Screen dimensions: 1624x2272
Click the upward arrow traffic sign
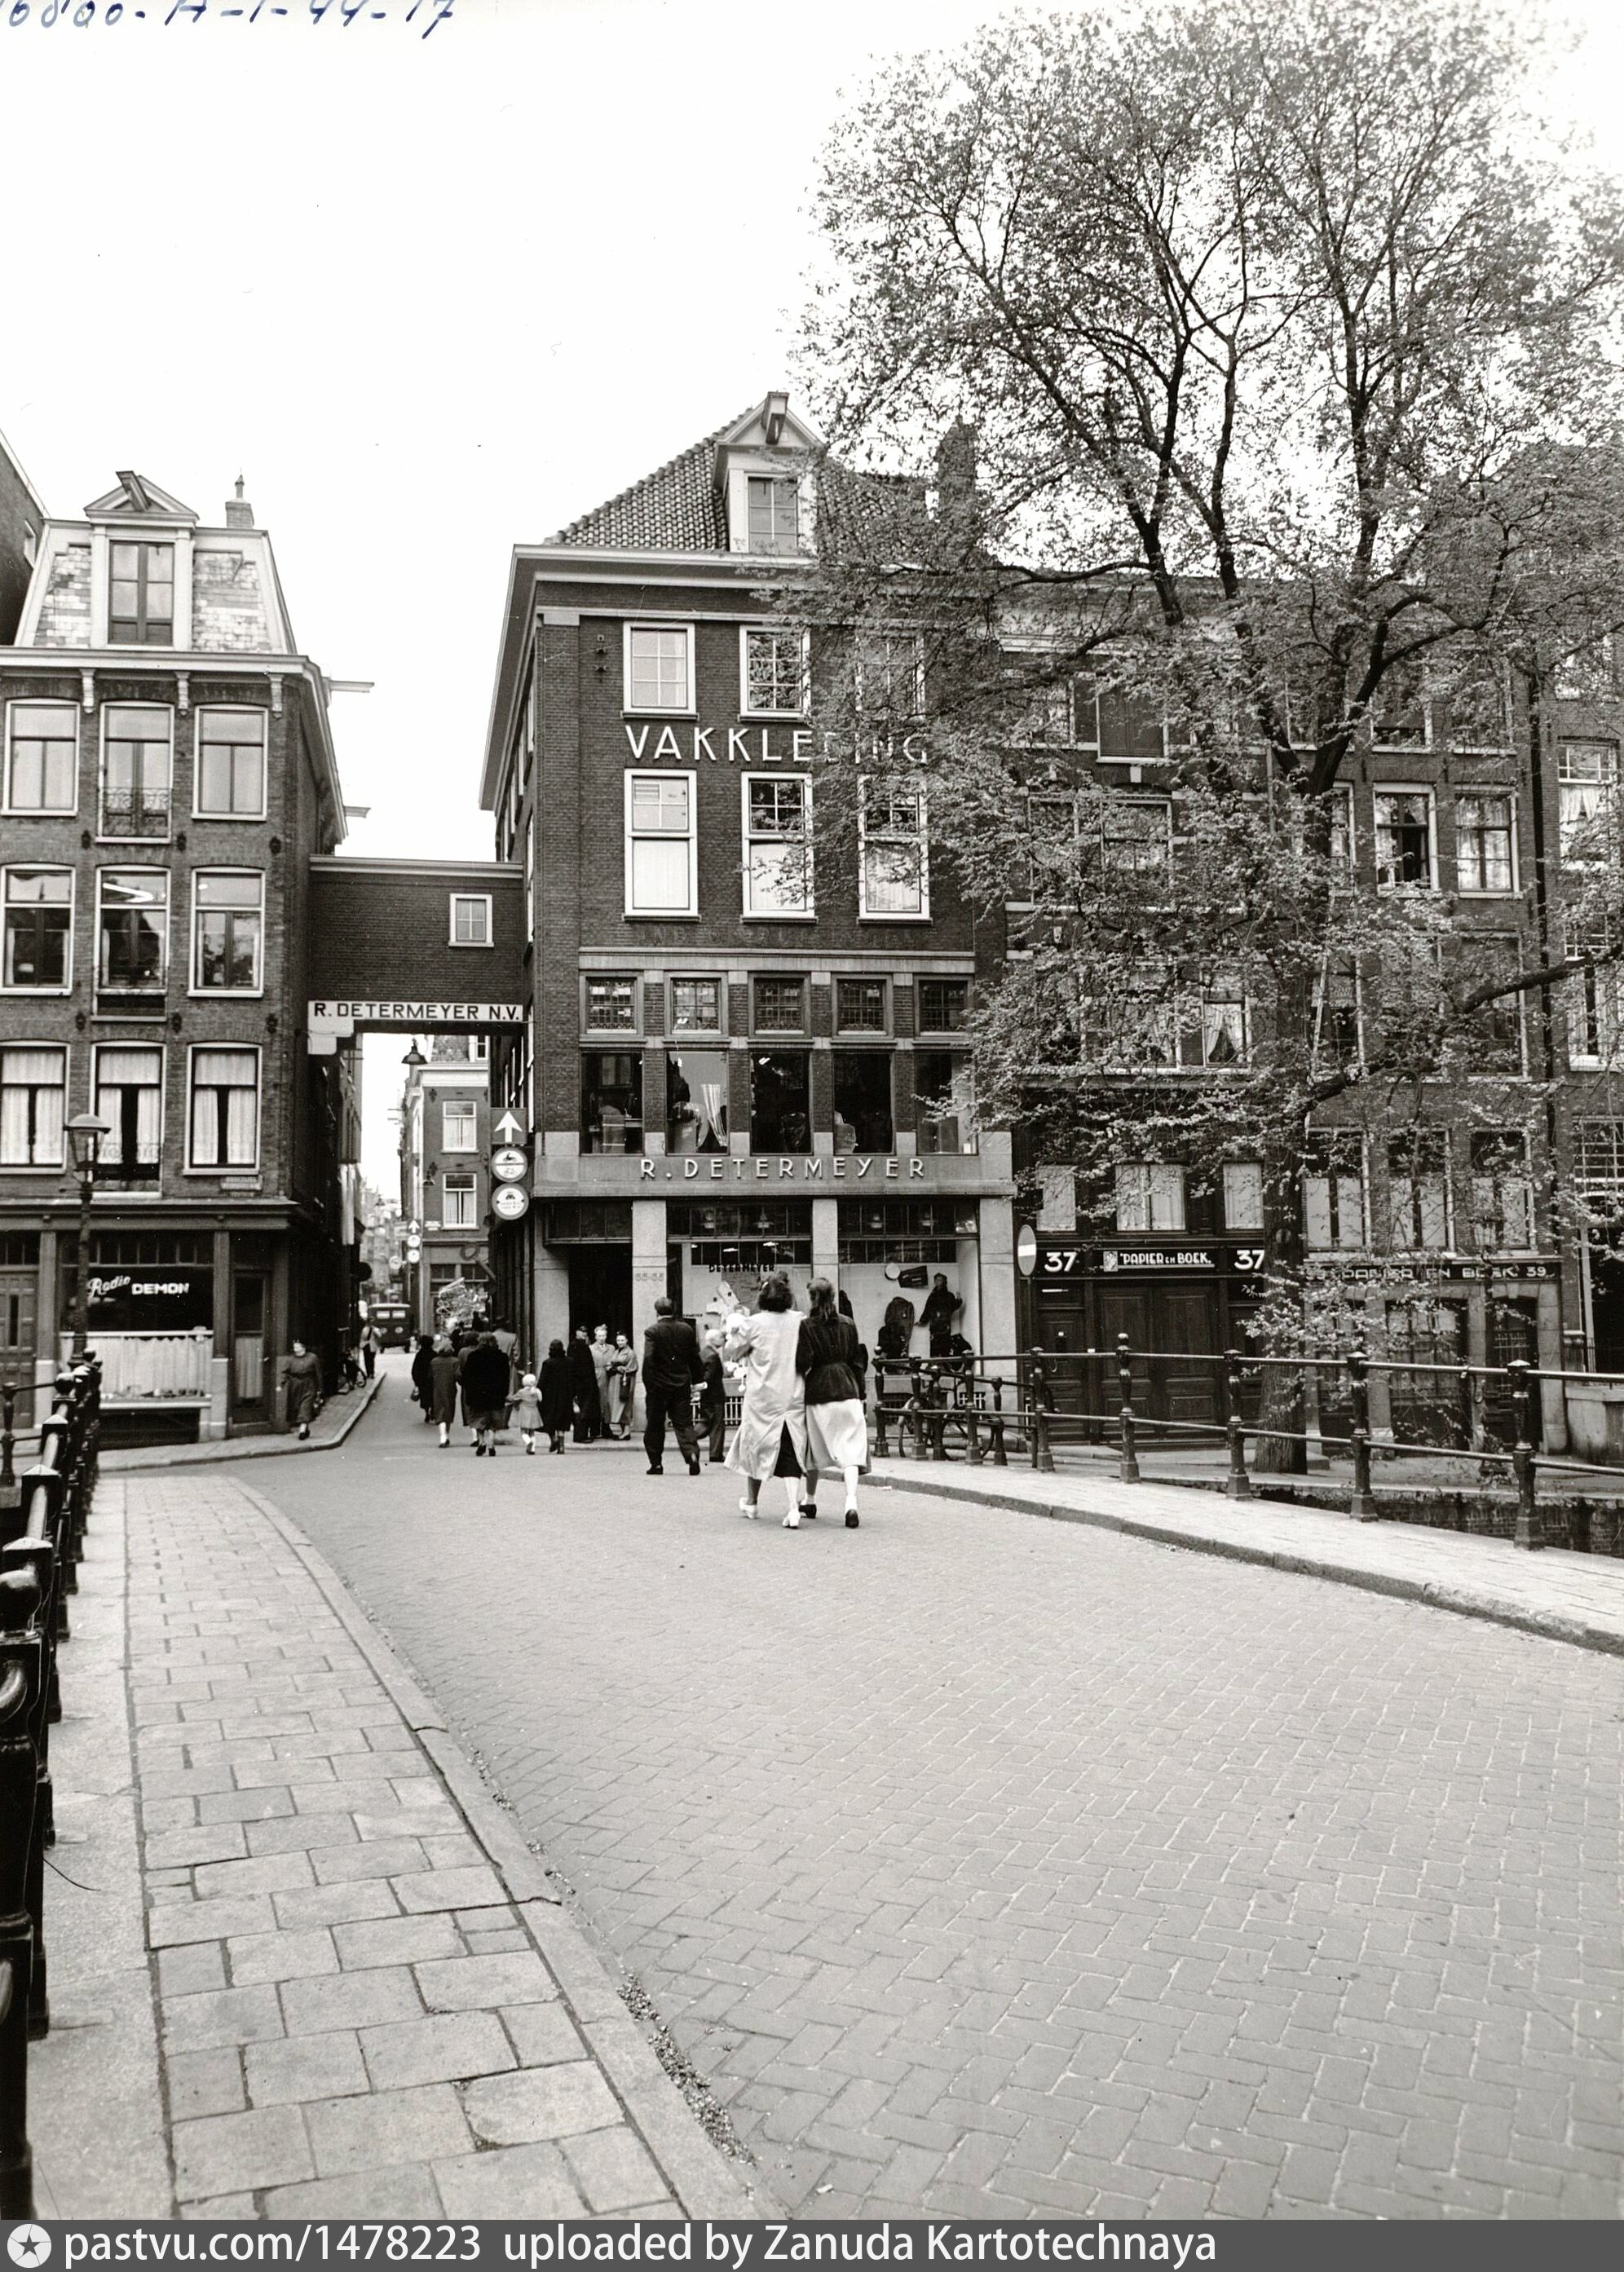pyautogui.click(x=508, y=1126)
